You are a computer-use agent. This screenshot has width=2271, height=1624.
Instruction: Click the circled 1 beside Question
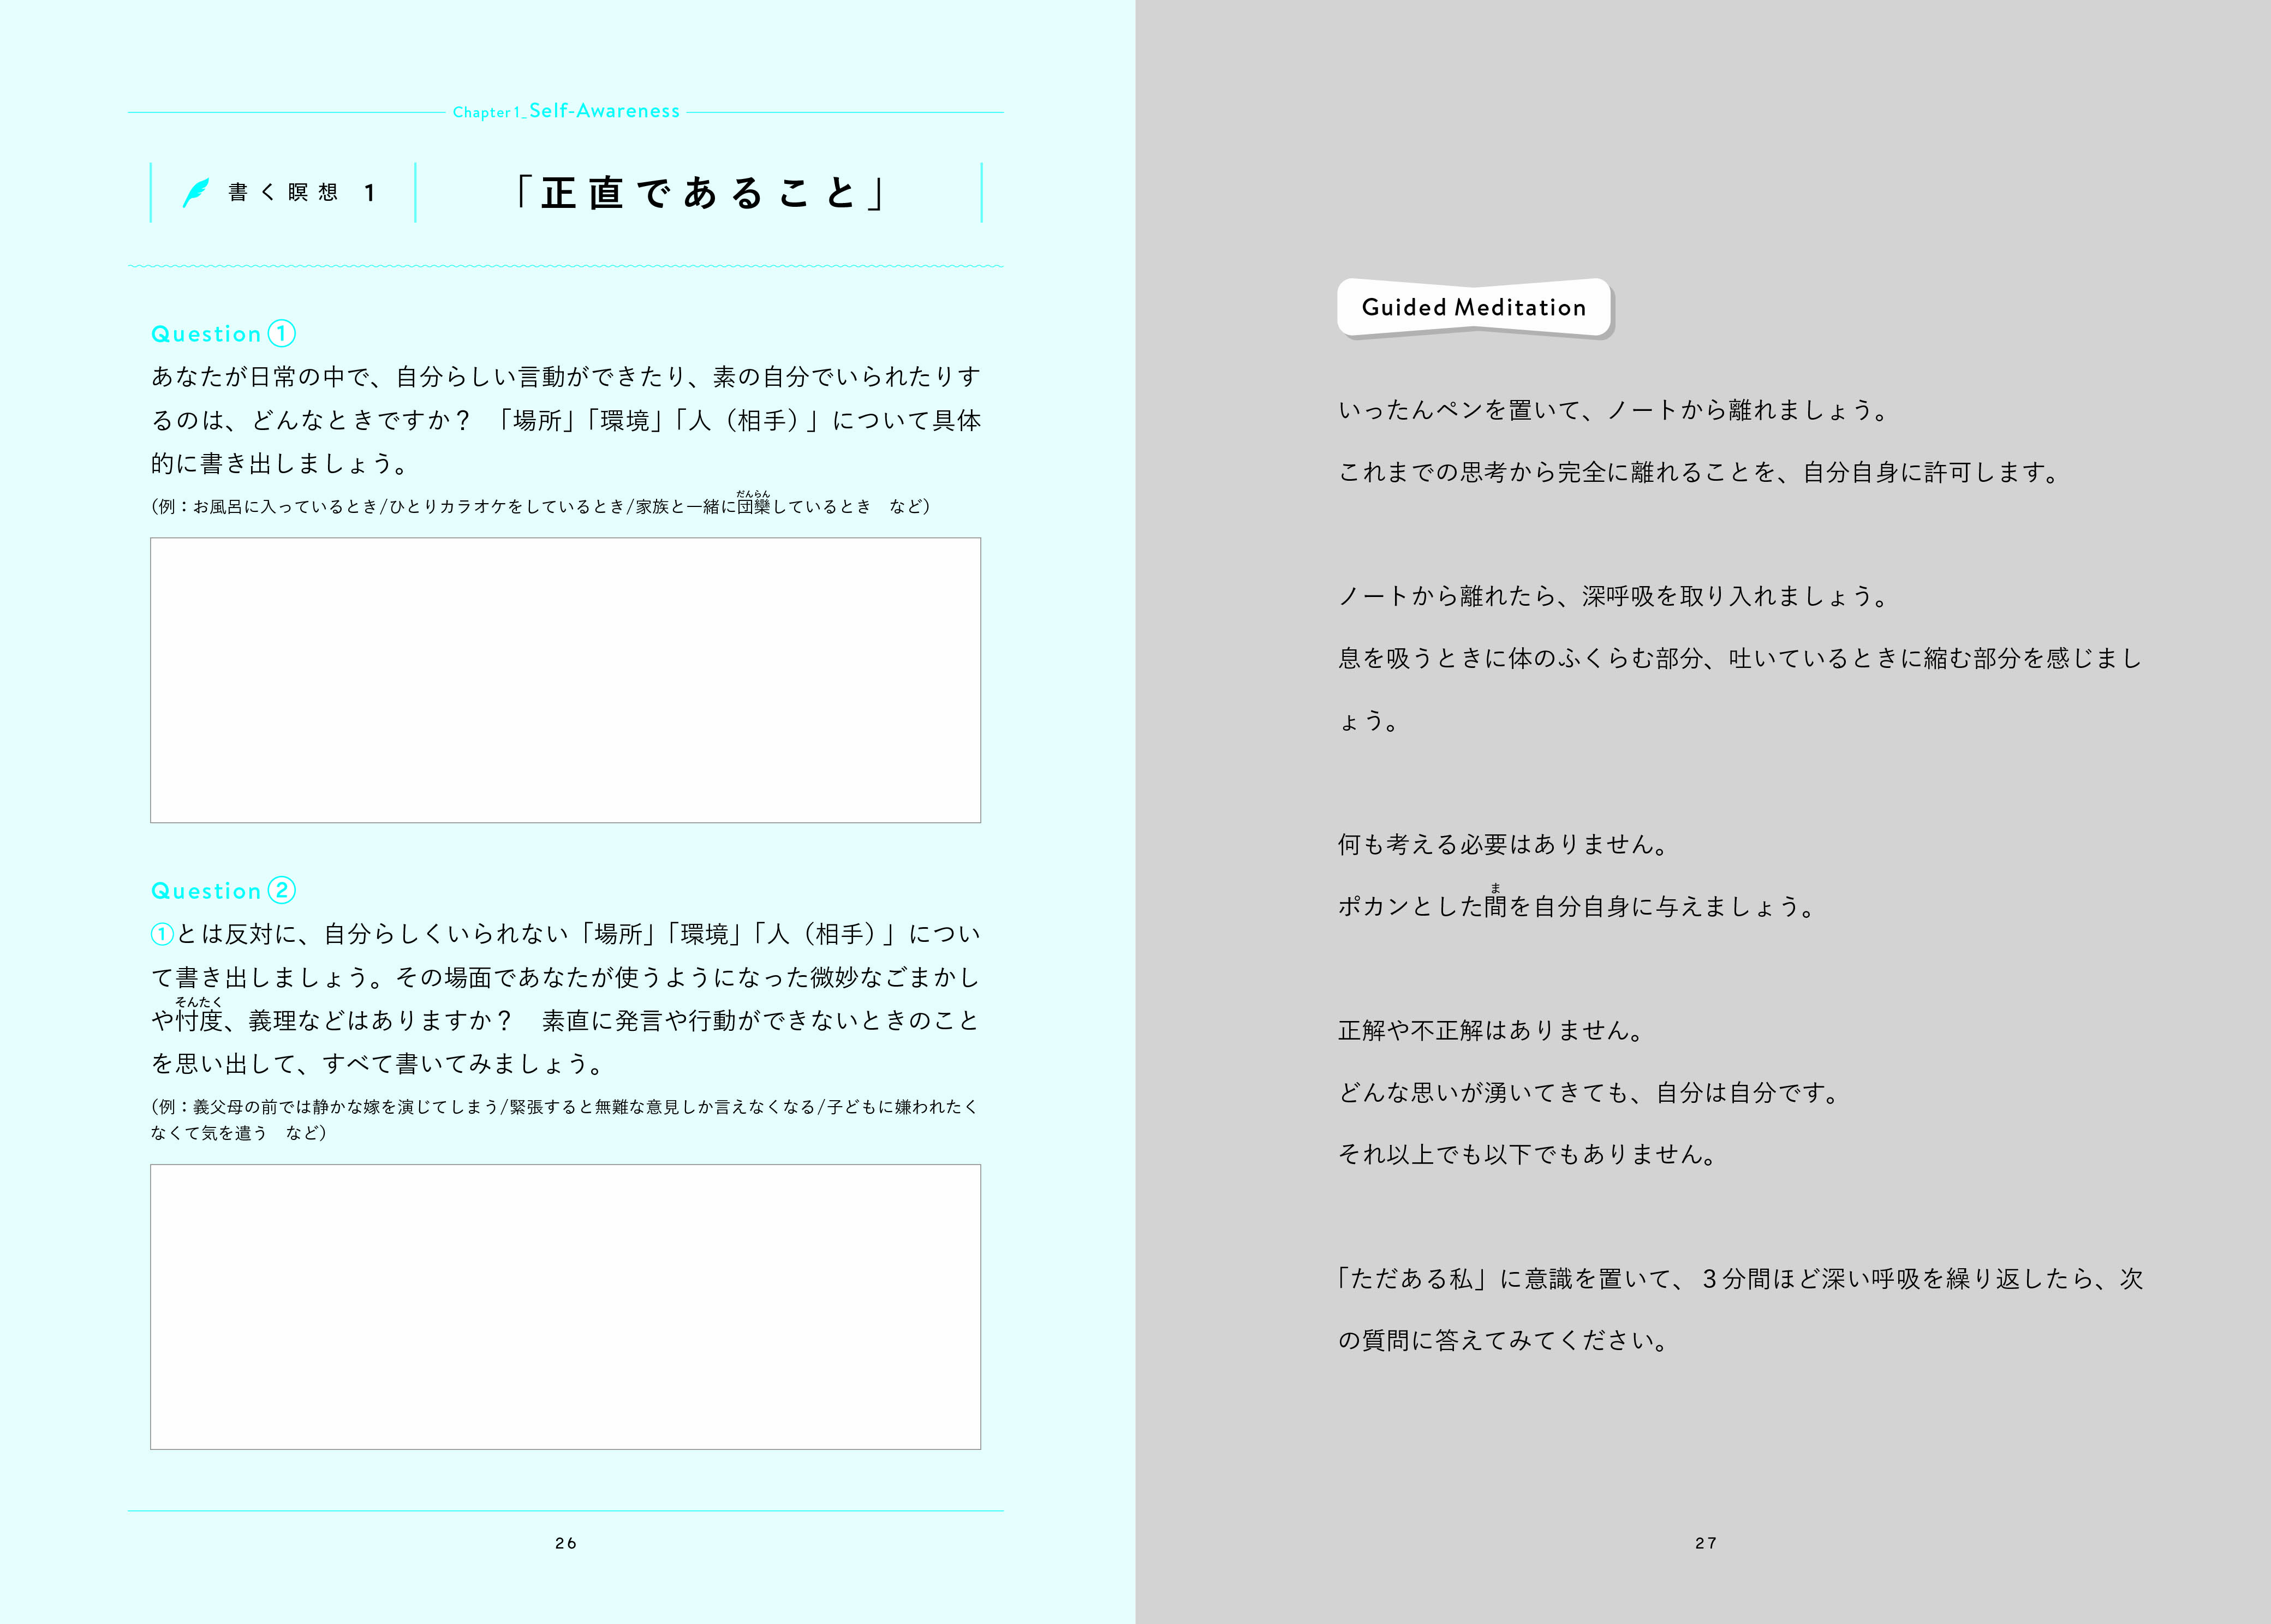282,333
